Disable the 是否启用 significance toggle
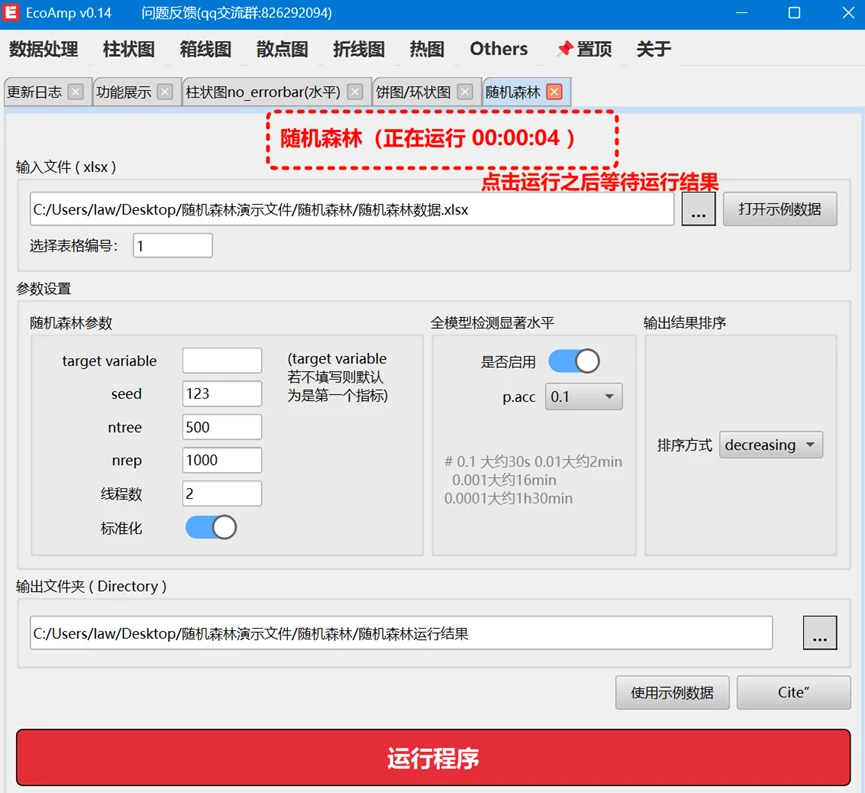 573,361
